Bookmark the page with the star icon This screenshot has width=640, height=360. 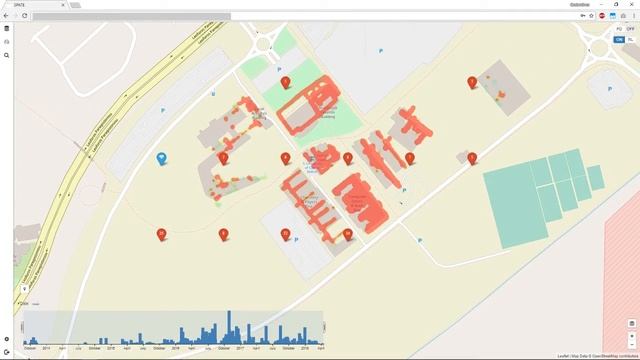click(x=591, y=16)
